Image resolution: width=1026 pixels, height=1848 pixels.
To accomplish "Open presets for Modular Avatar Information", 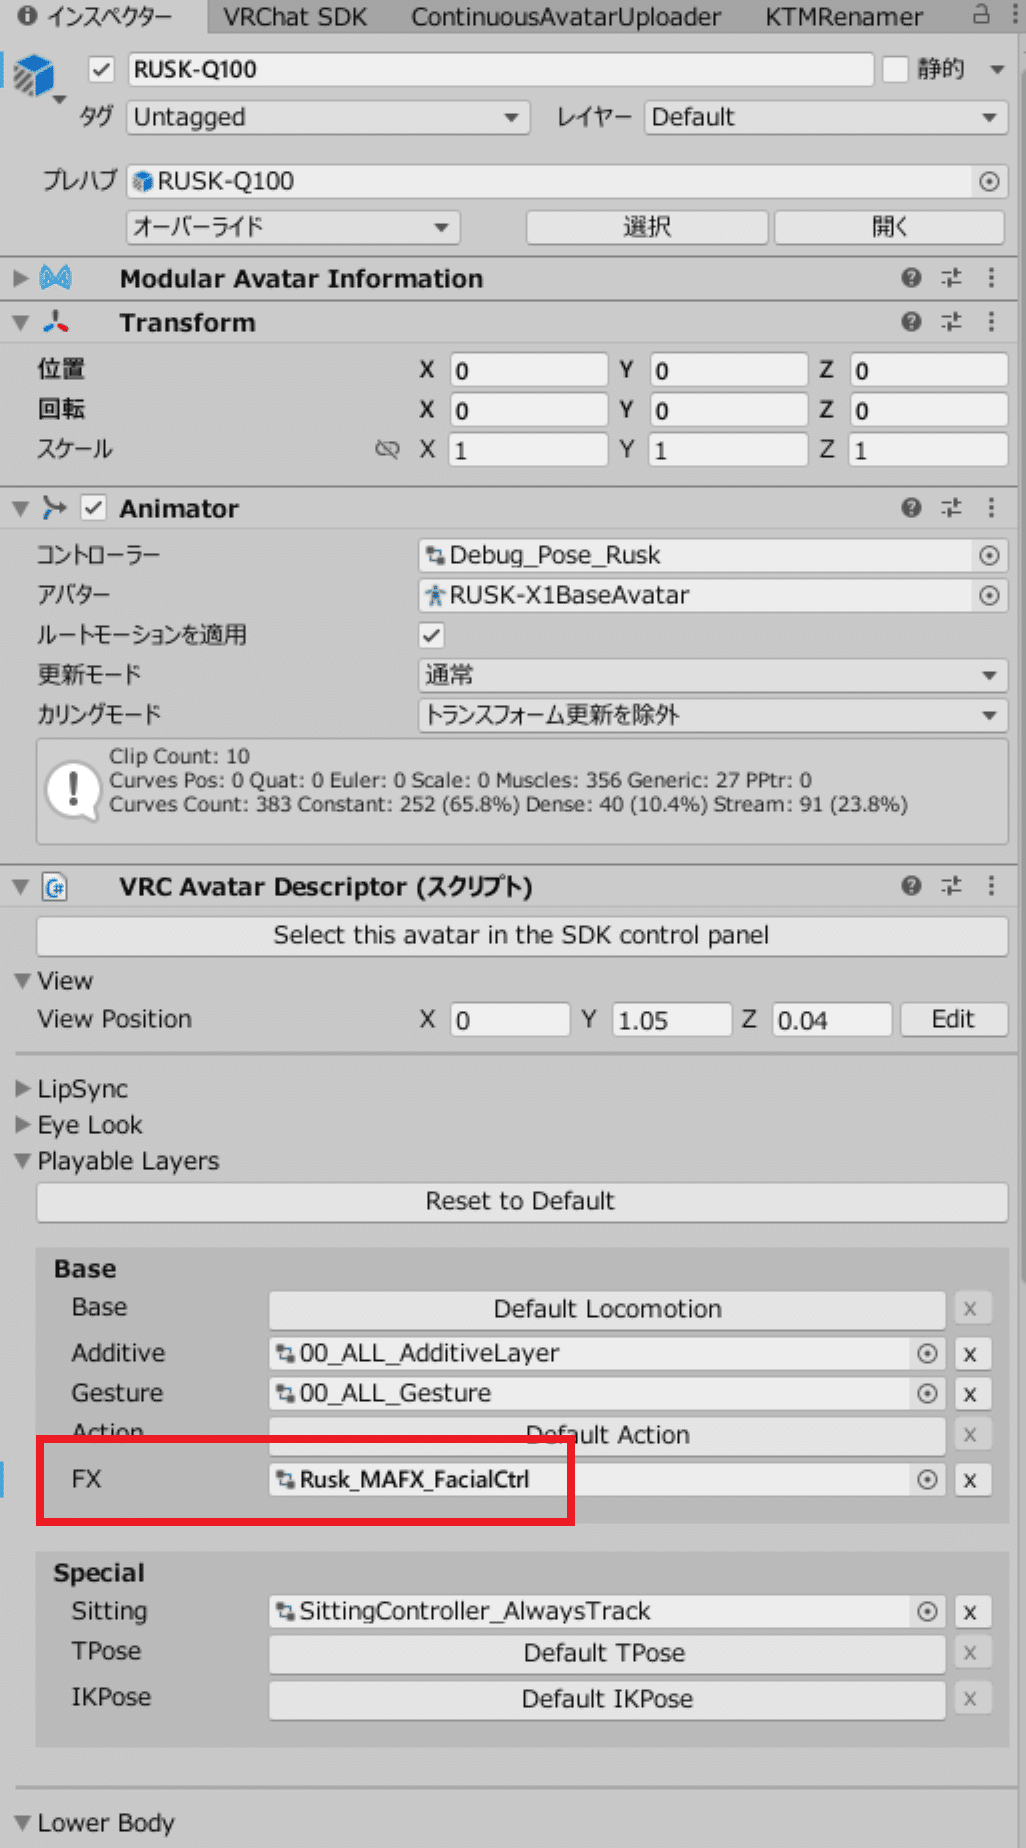I will coord(951,278).
